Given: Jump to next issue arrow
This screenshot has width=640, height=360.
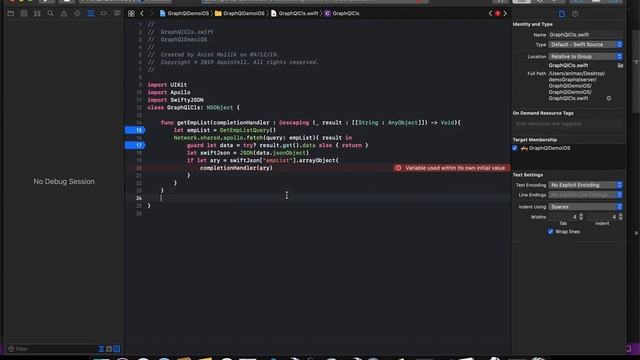Looking at the screenshot, I should point(505,13).
